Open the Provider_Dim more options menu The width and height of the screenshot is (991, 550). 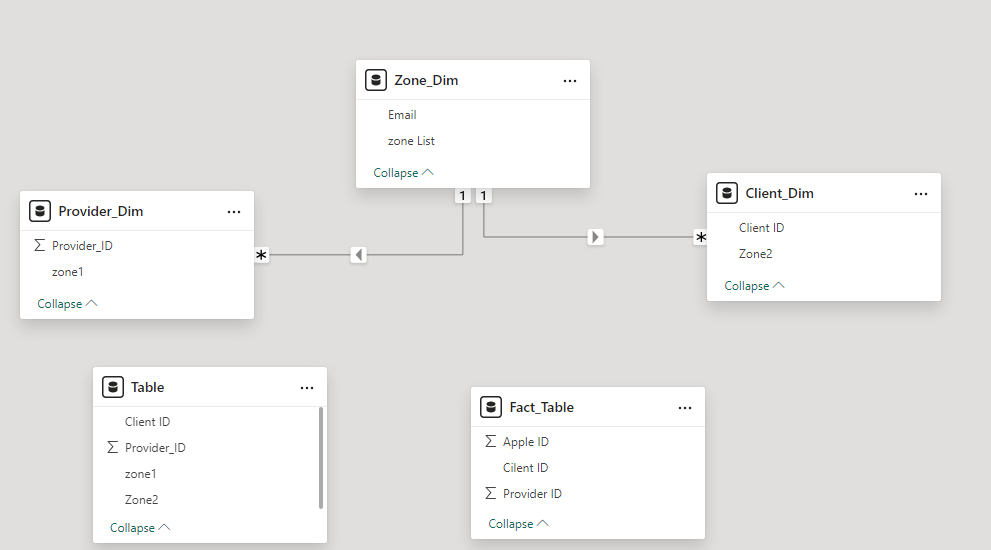(x=234, y=212)
